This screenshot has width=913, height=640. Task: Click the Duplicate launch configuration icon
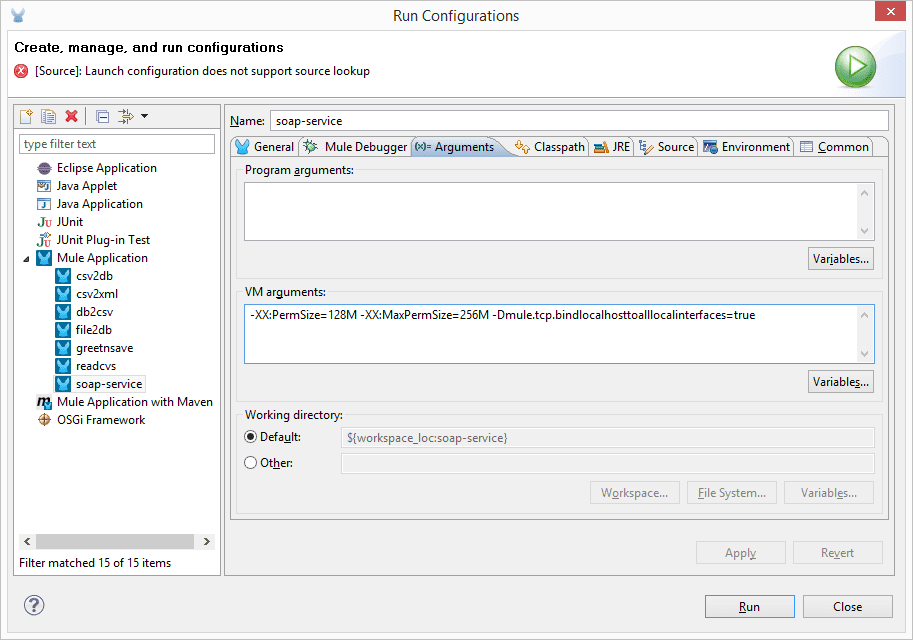[48, 116]
